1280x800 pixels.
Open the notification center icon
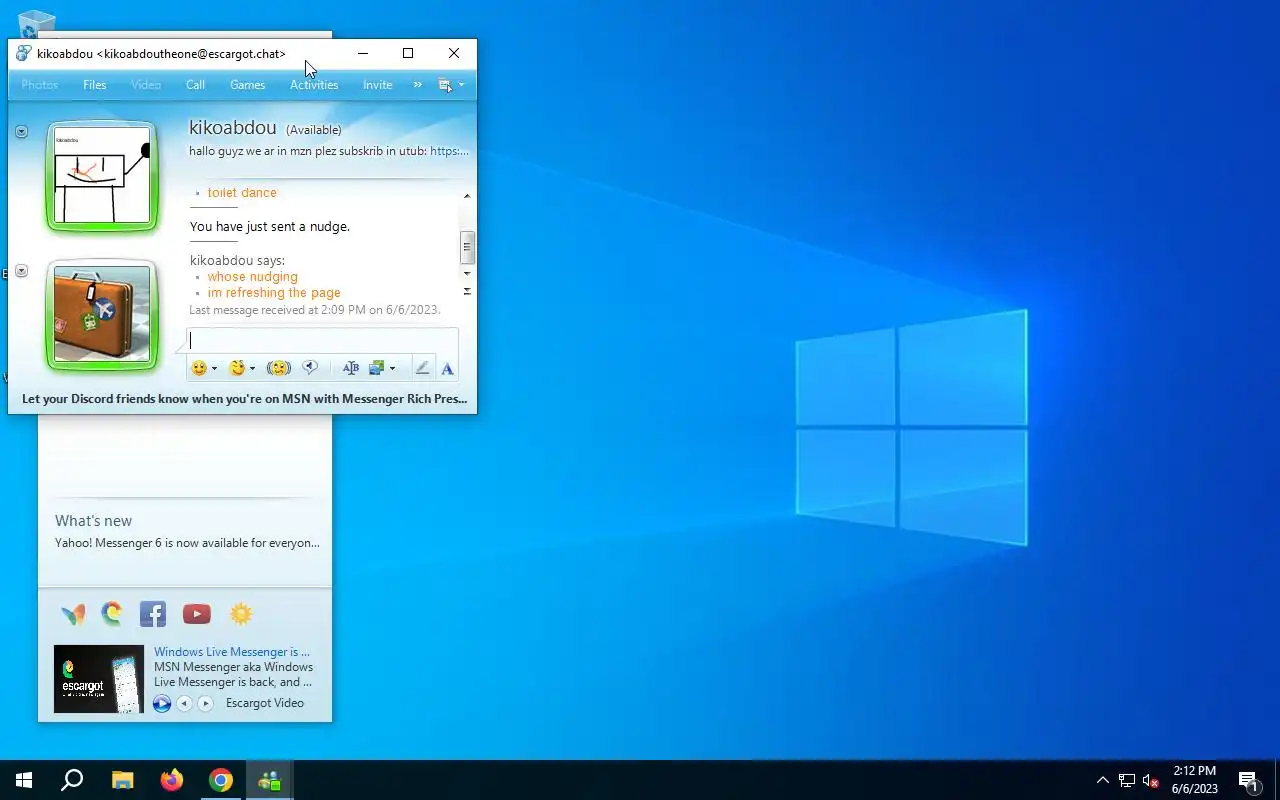coord(1248,780)
